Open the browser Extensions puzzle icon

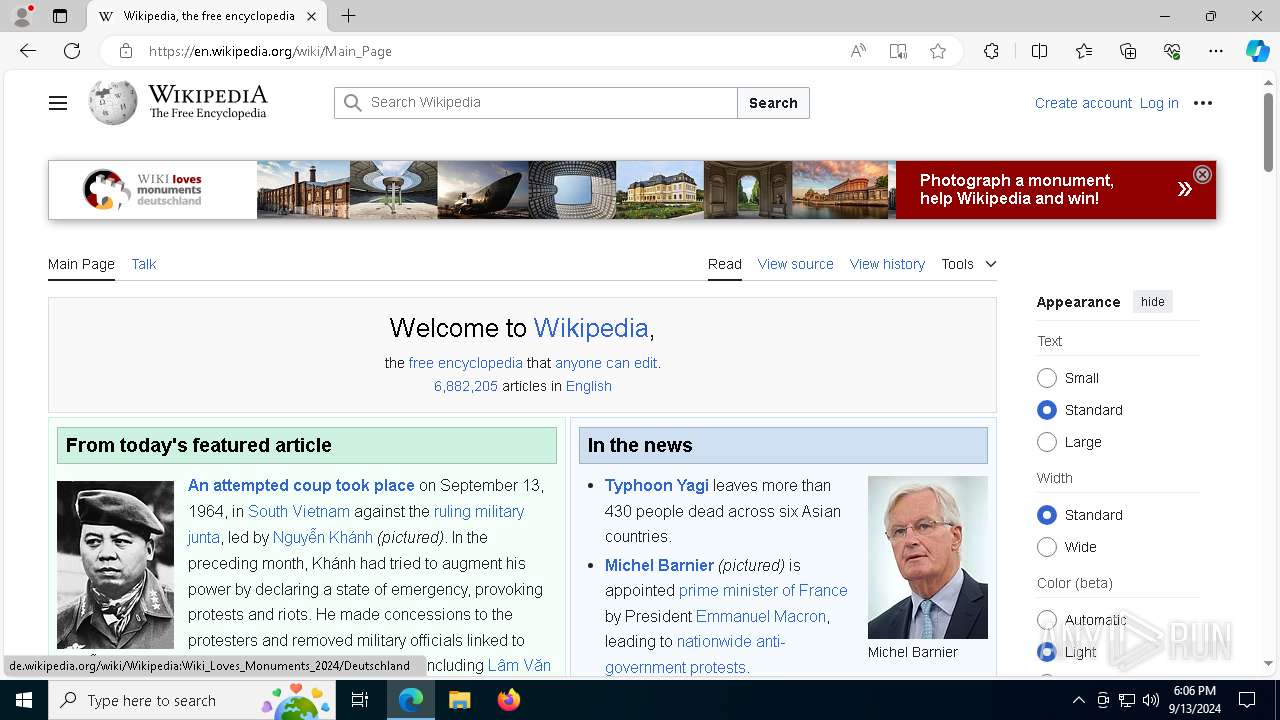pyautogui.click(x=991, y=51)
